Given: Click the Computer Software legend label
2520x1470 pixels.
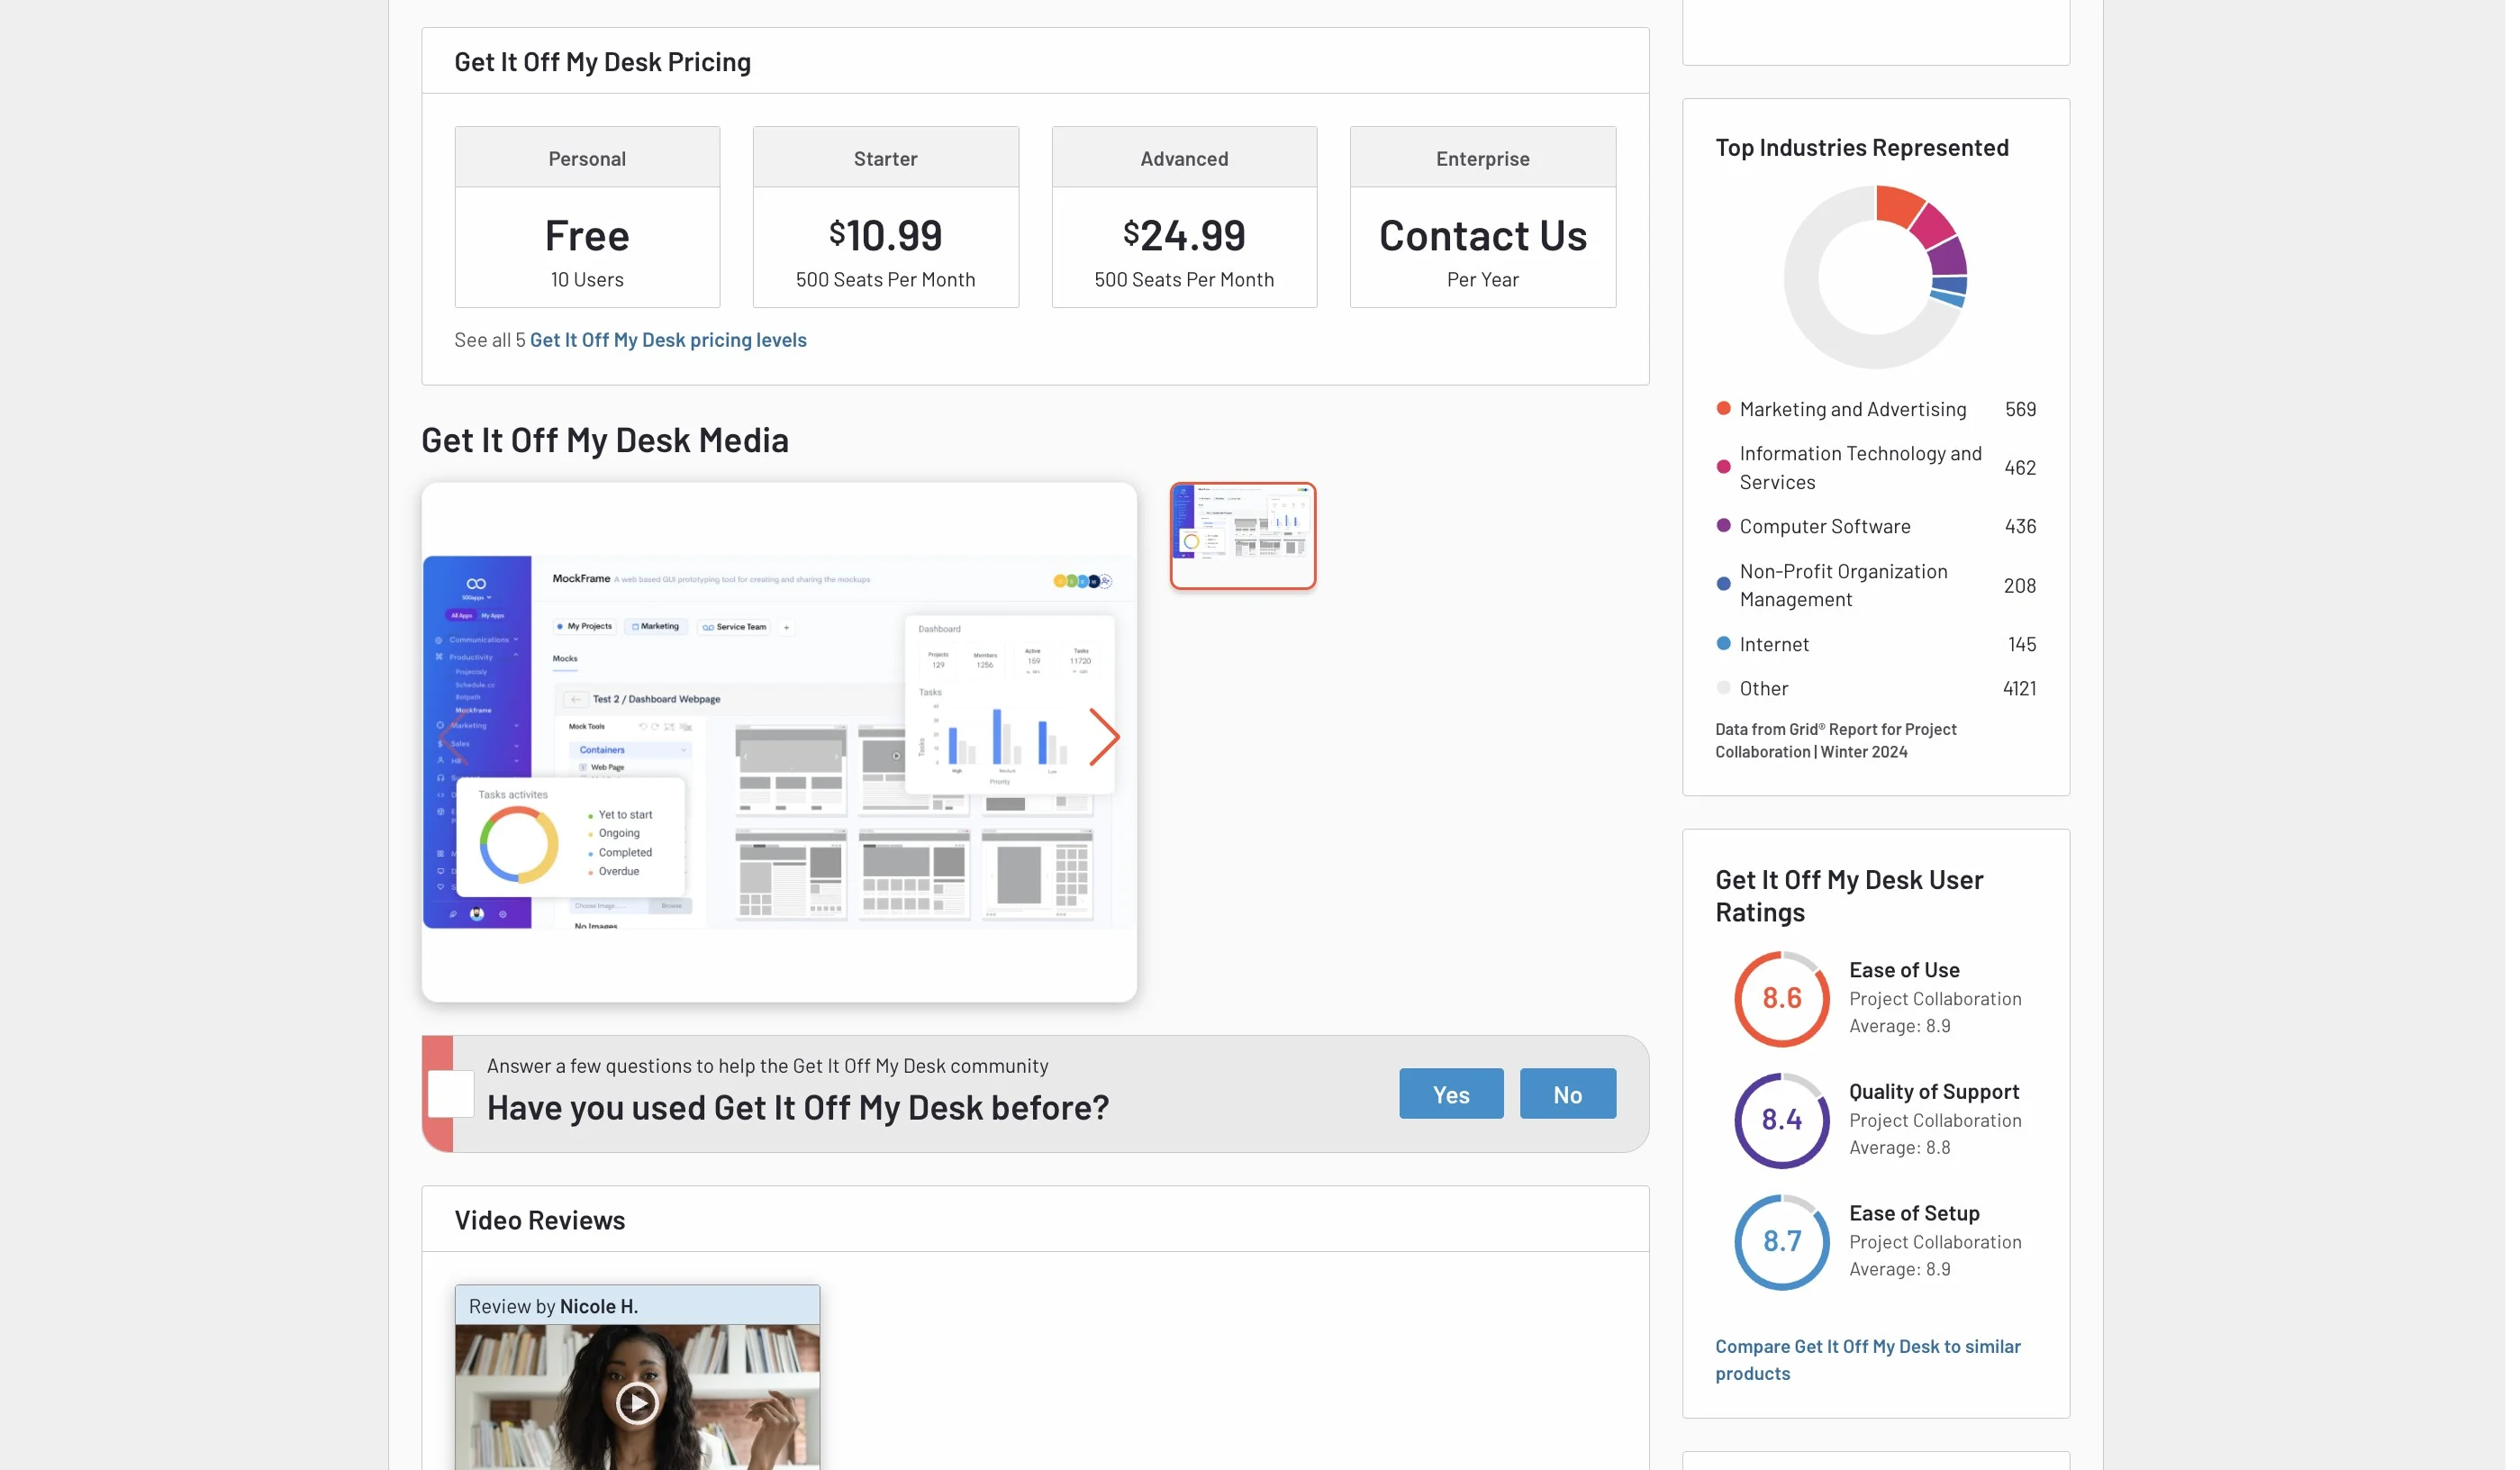Looking at the screenshot, I should (x=1824, y=526).
